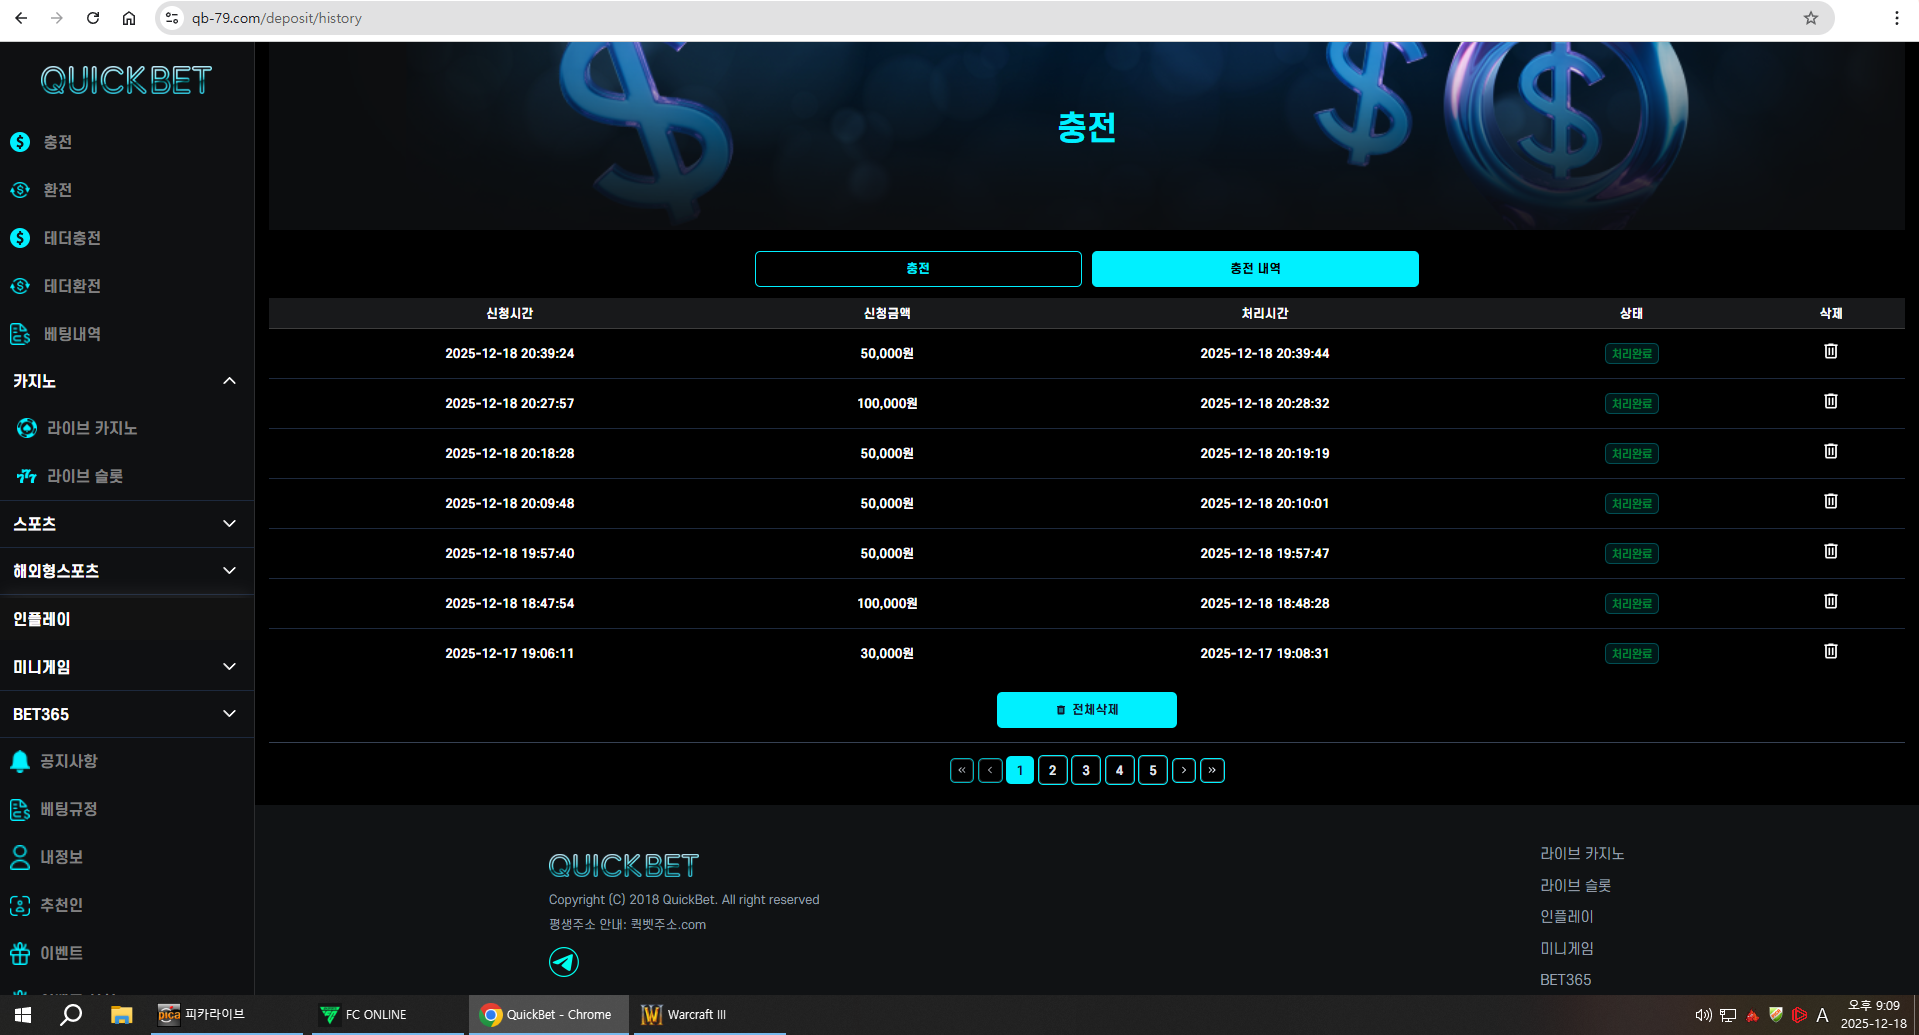This screenshot has width=1919, height=1035.
Task: Open 내정보 profile page
Action: click(x=61, y=857)
